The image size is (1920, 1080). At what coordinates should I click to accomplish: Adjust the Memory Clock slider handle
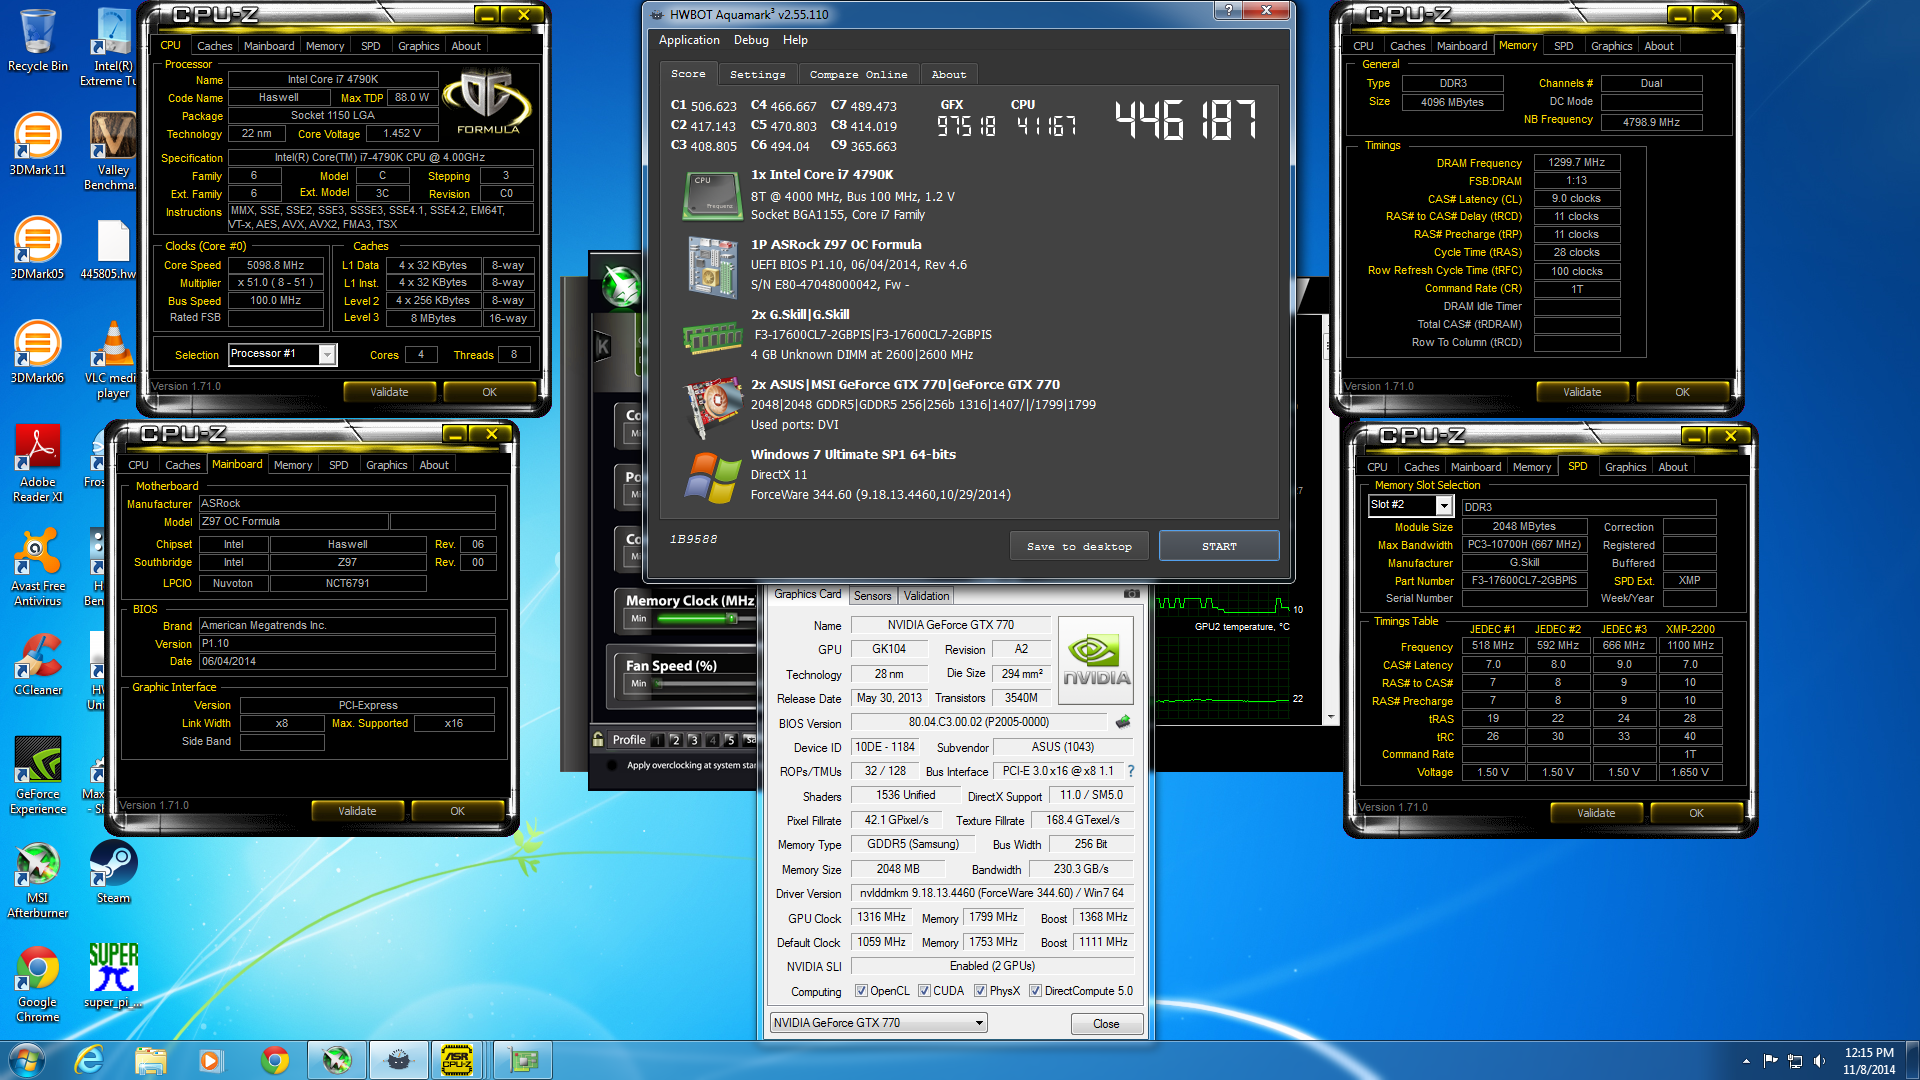[x=732, y=618]
